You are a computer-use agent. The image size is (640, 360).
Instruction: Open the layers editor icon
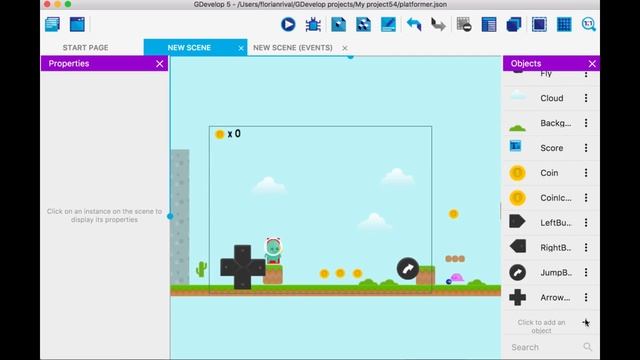point(514,24)
